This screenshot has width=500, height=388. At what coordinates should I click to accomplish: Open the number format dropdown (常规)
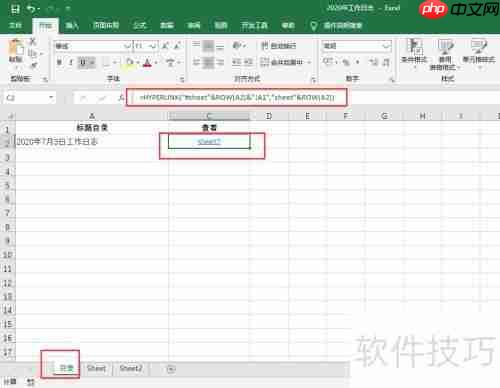[387, 46]
